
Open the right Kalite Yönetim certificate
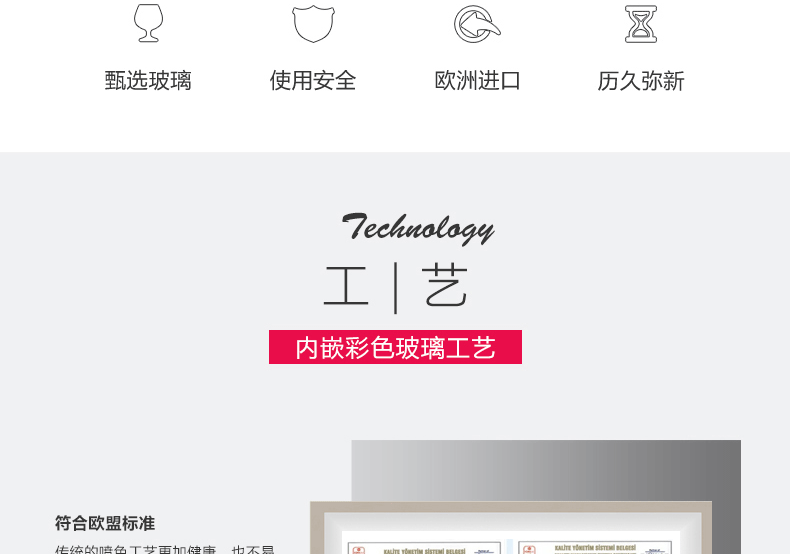tap(595, 547)
